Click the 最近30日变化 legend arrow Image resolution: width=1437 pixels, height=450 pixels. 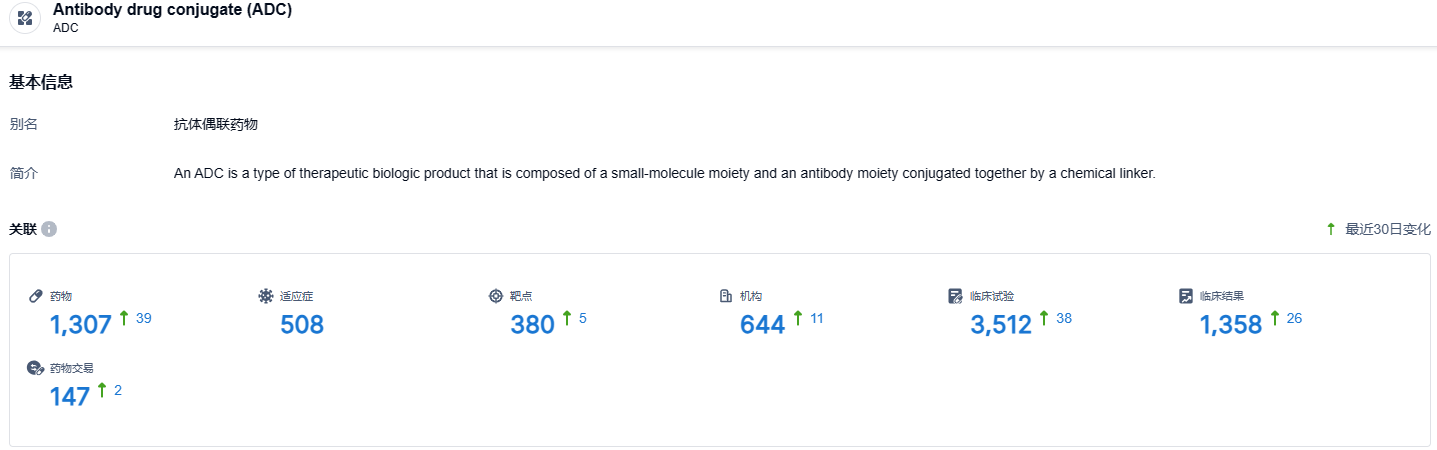(x=1331, y=229)
